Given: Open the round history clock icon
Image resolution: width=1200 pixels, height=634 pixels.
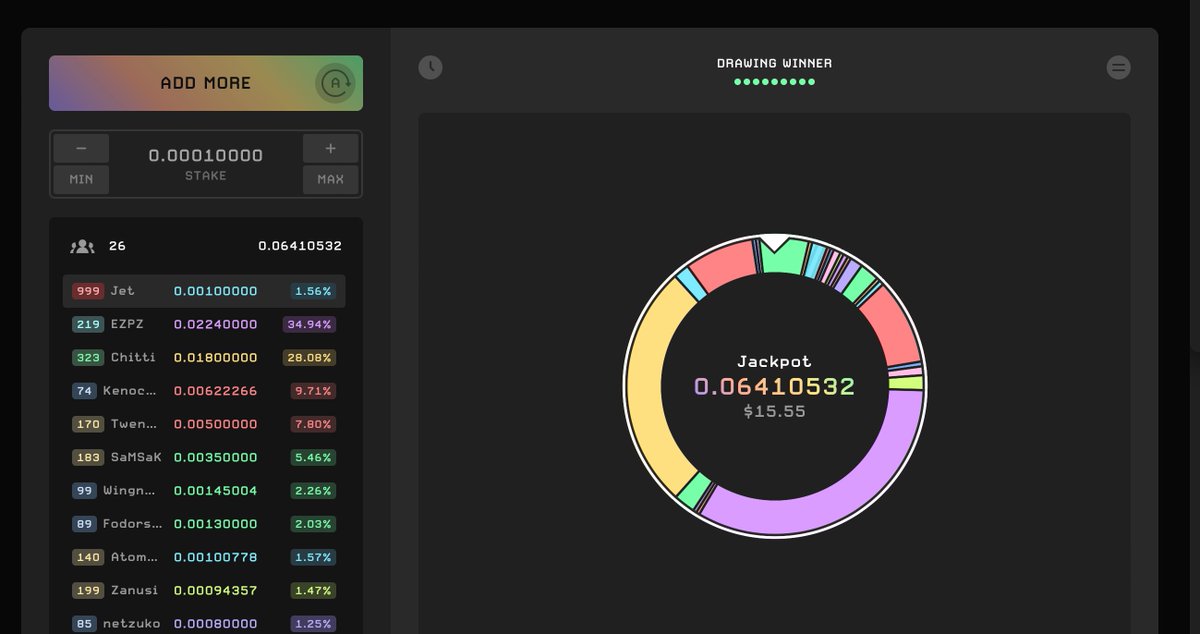Looking at the screenshot, I should (430, 67).
